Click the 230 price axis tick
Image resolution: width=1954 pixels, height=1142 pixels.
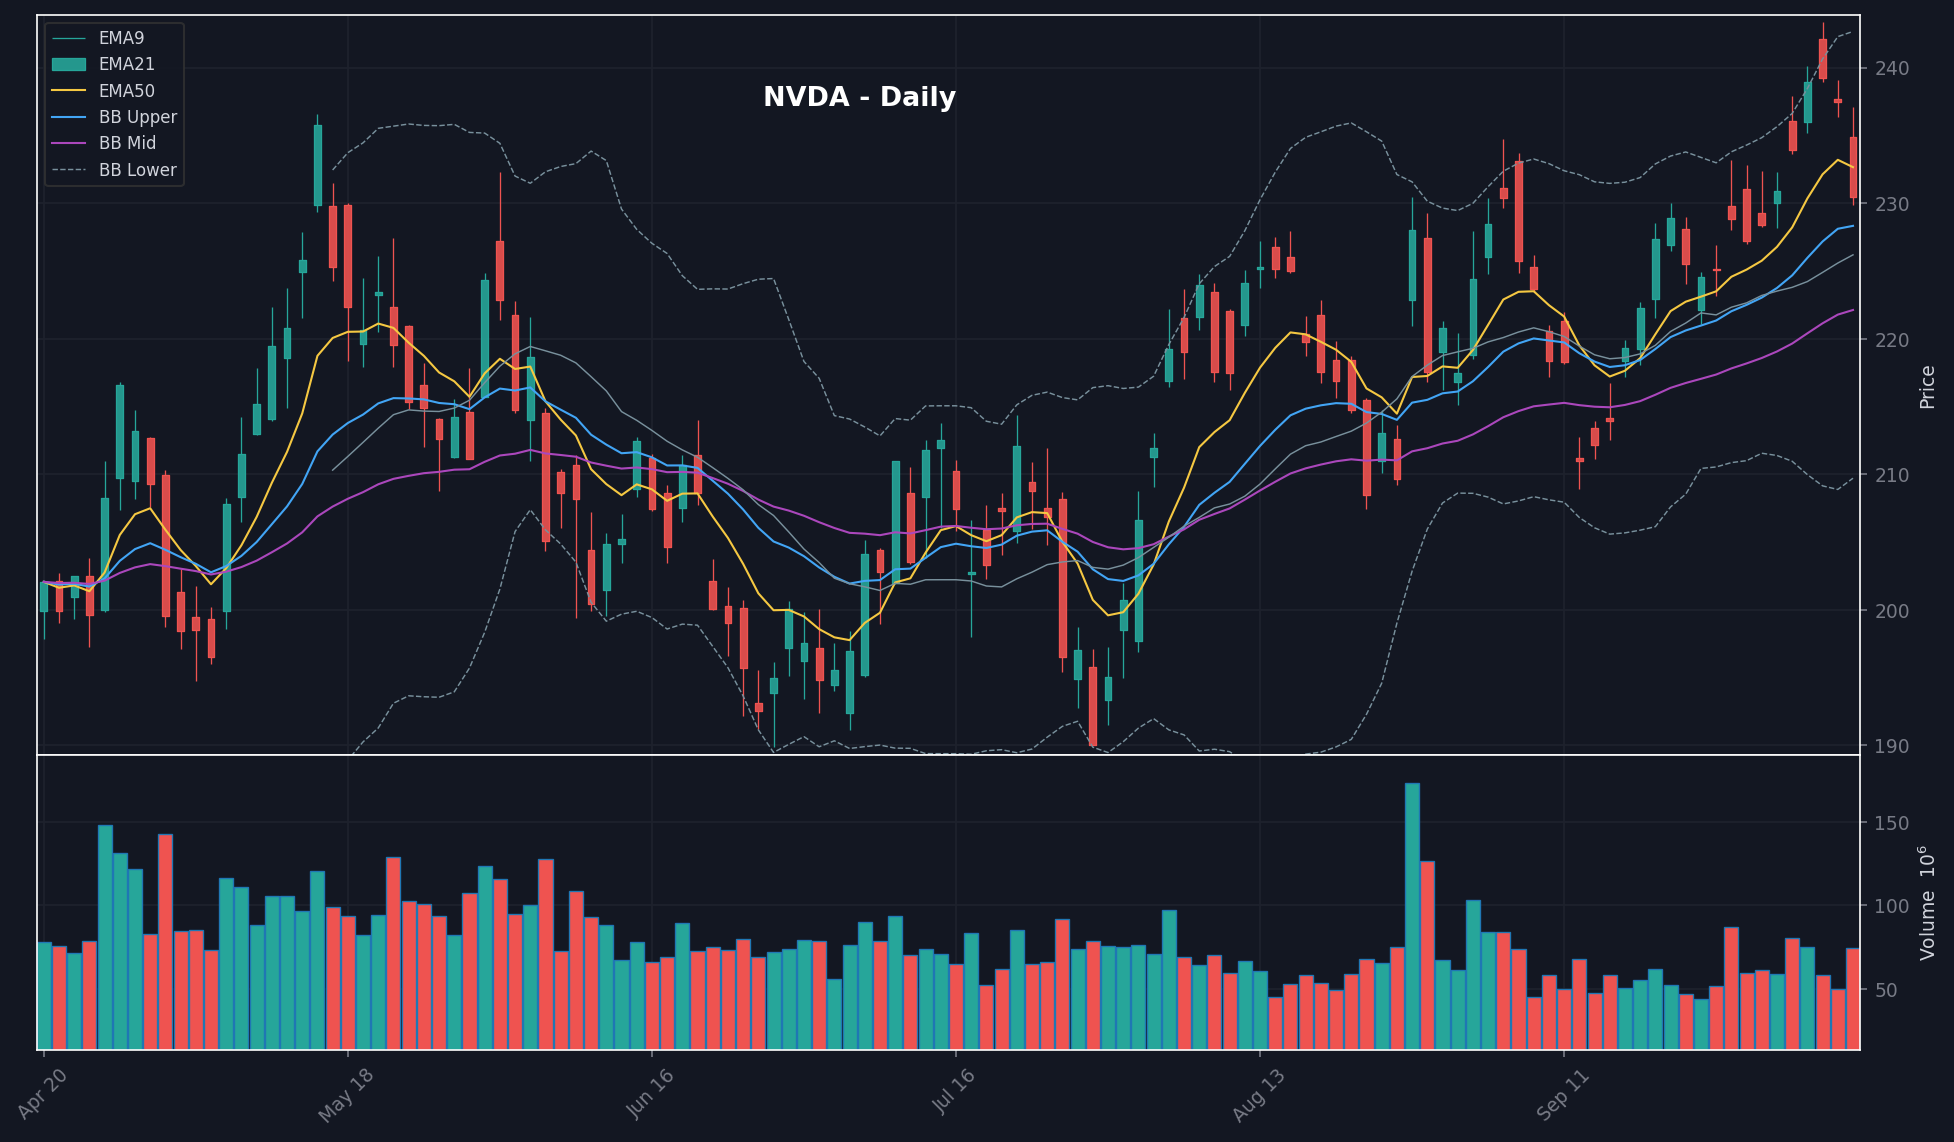(1893, 204)
